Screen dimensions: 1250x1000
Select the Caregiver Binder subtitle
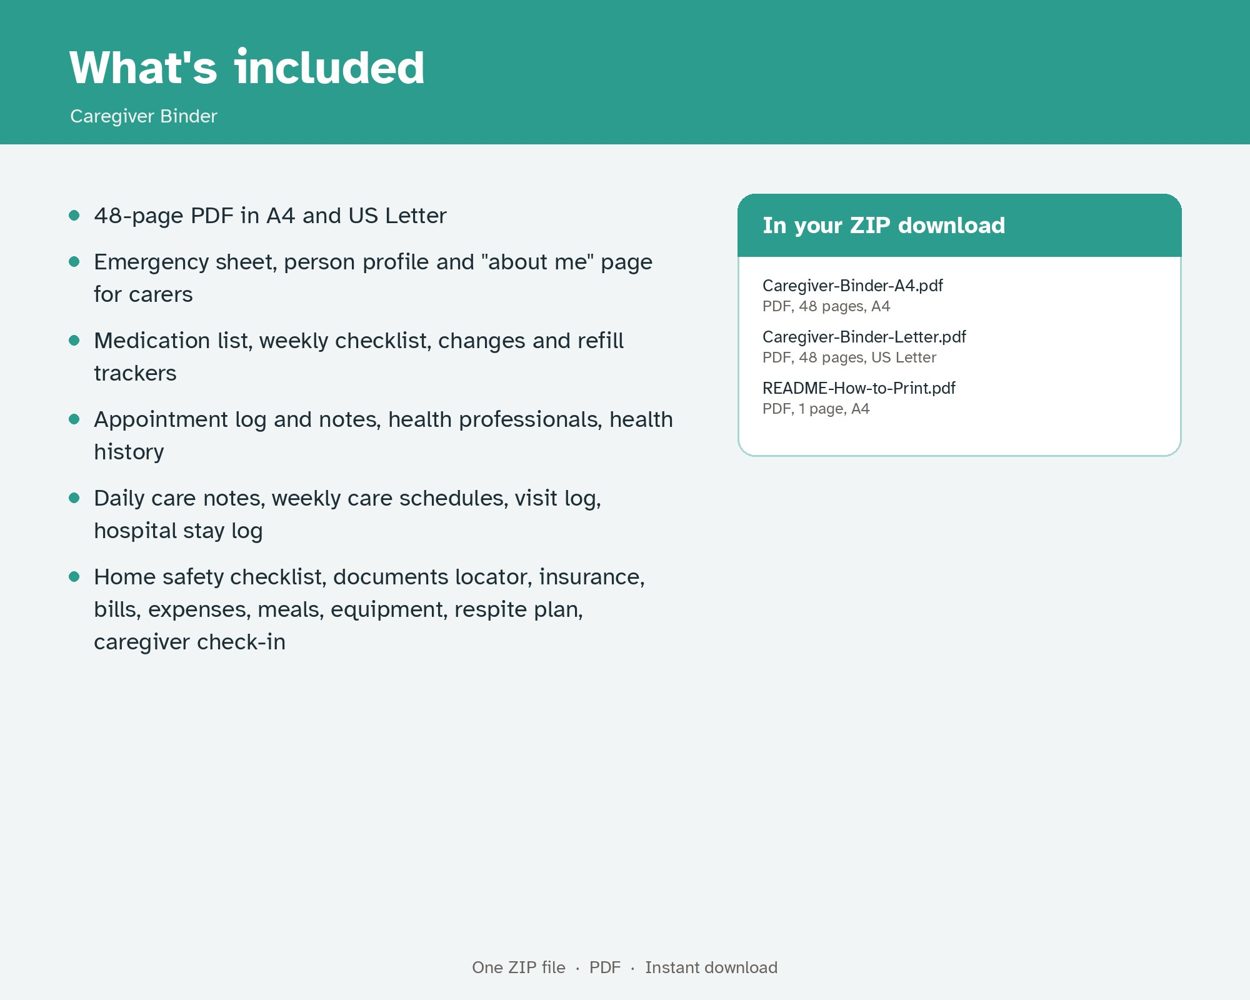(143, 116)
